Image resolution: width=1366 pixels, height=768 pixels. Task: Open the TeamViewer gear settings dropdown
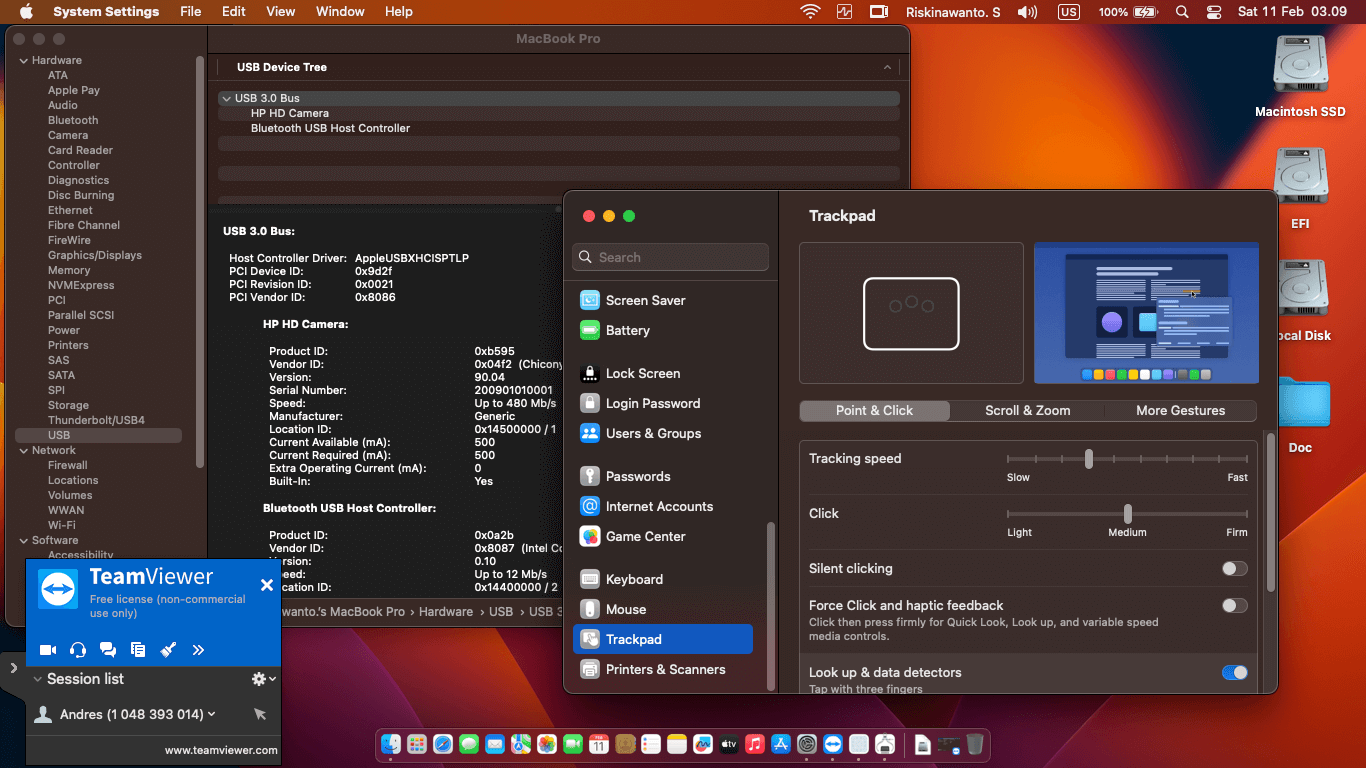click(263, 679)
